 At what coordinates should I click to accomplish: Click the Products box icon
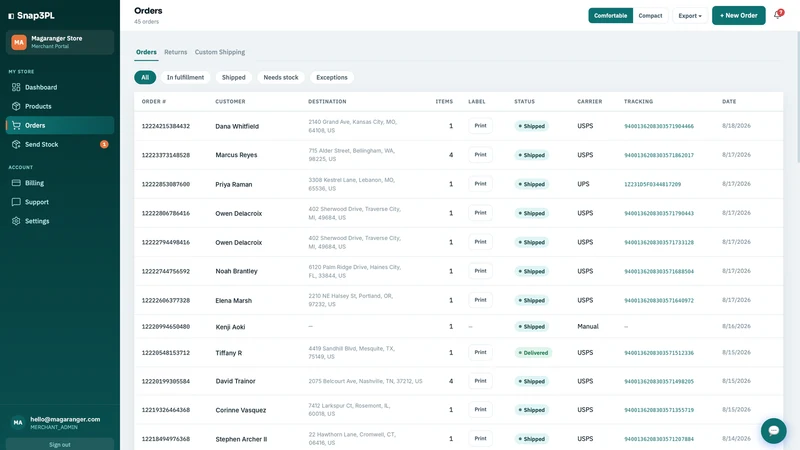(16, 106)
